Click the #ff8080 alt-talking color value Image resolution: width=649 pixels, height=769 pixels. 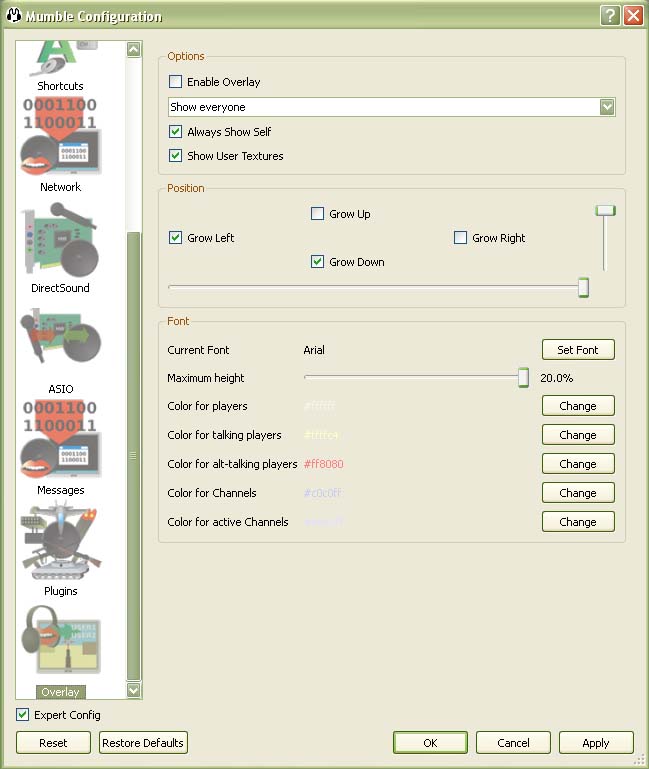323,464
